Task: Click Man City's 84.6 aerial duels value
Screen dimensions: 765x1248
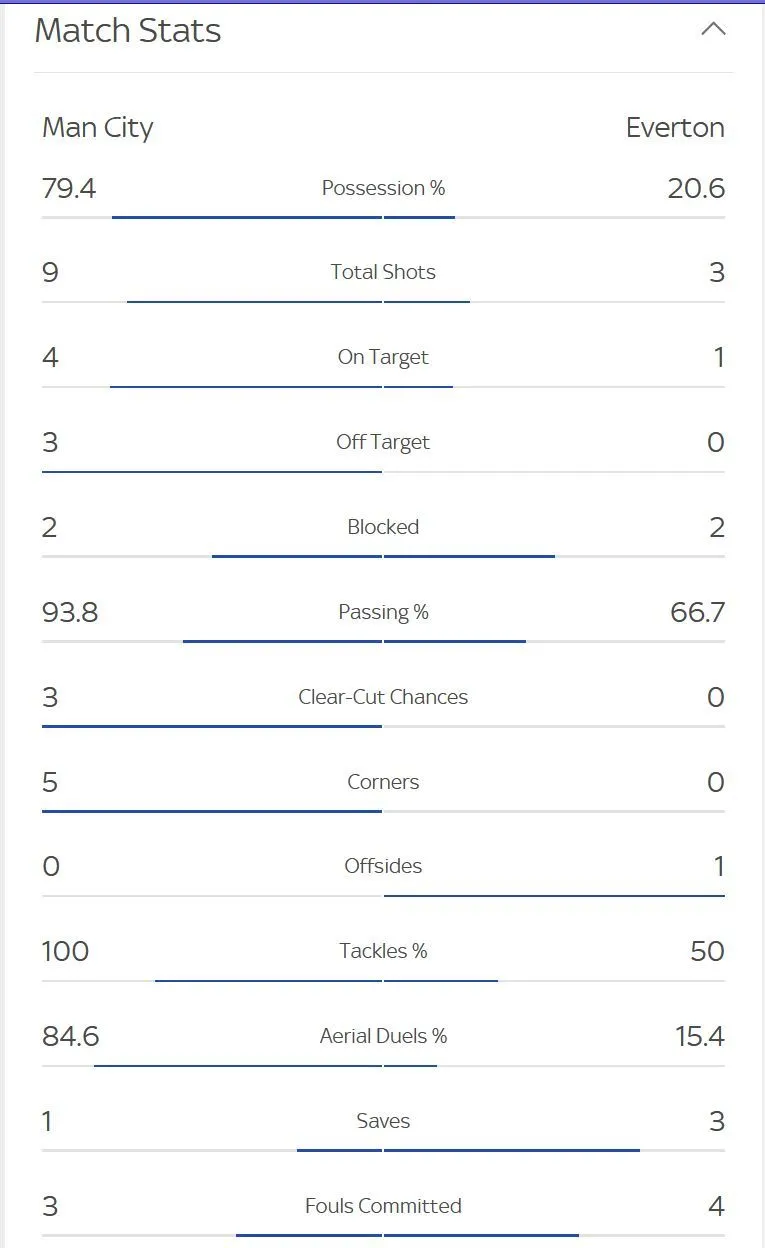Action: (x=70, y=1036)
